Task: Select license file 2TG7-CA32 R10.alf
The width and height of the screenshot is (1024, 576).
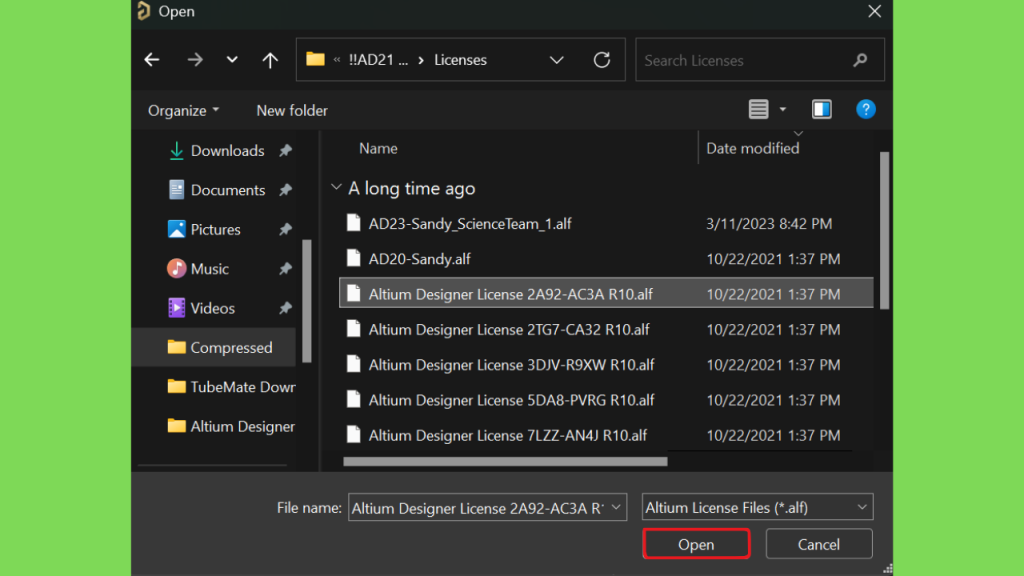Action: coord(509,330)
